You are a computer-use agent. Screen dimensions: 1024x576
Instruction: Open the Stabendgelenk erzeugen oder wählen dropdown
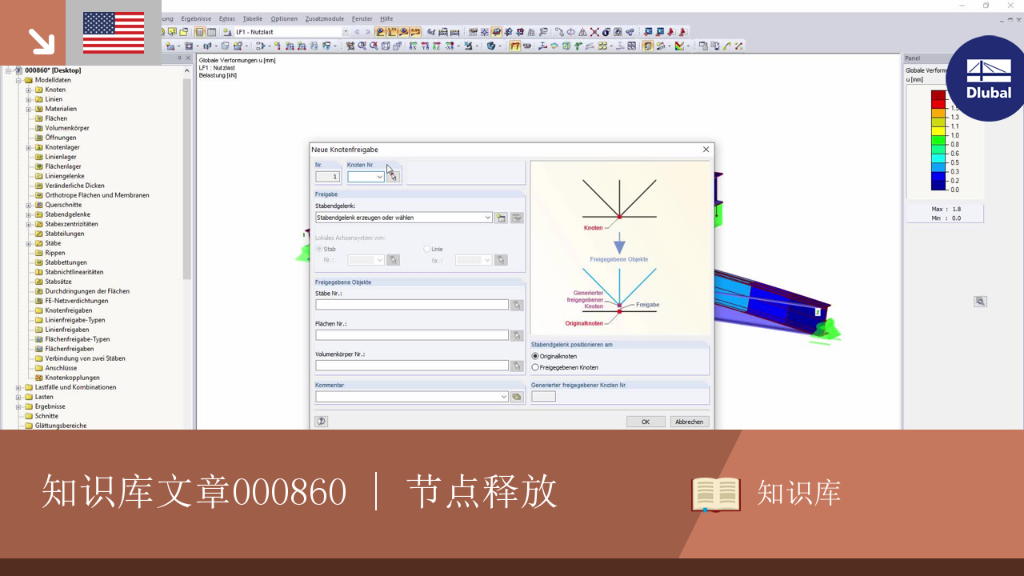click(404, 217)
